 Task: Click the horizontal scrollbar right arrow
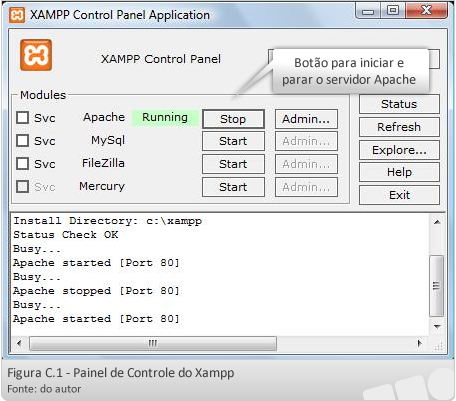coord(419,343)
